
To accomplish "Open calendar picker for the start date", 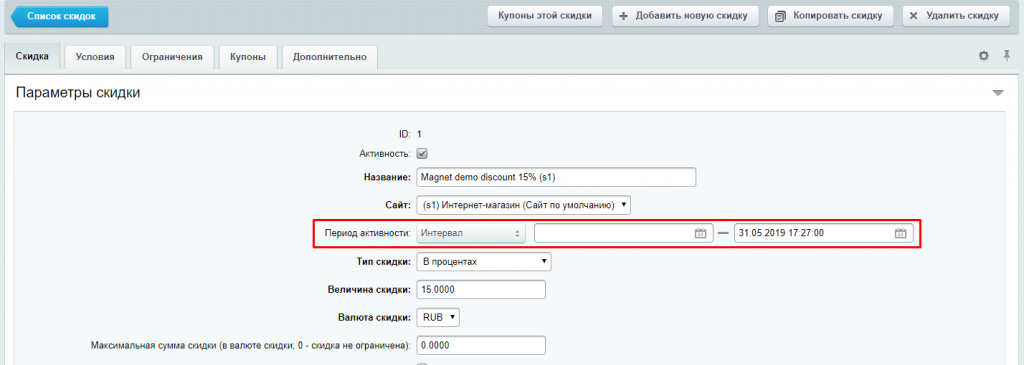I will click(700, 234).
